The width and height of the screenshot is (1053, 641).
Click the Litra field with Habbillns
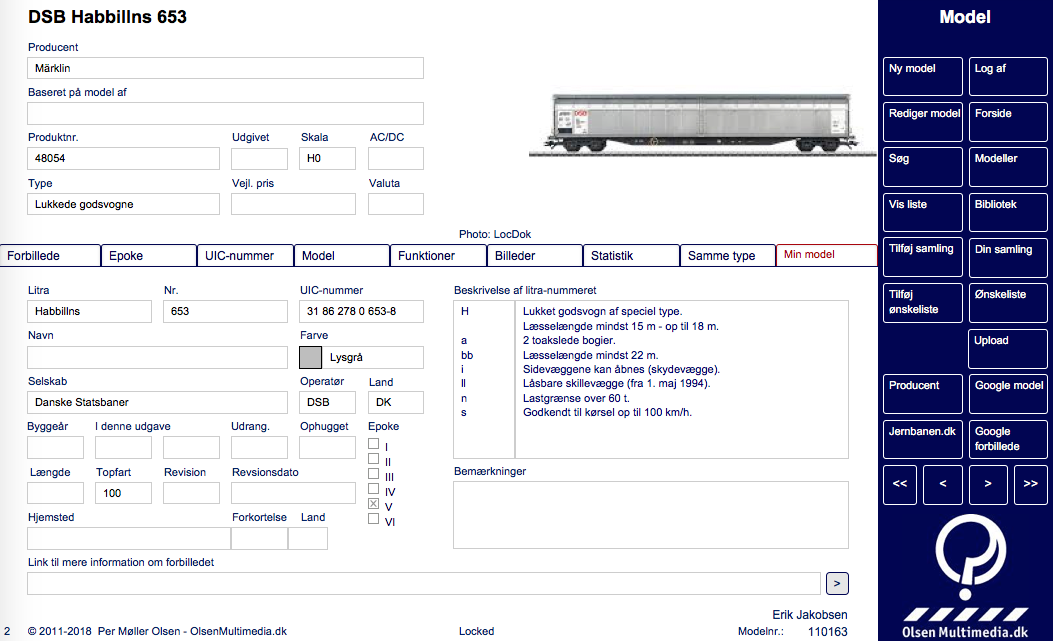pyautogui.click(x=89, y=312)
